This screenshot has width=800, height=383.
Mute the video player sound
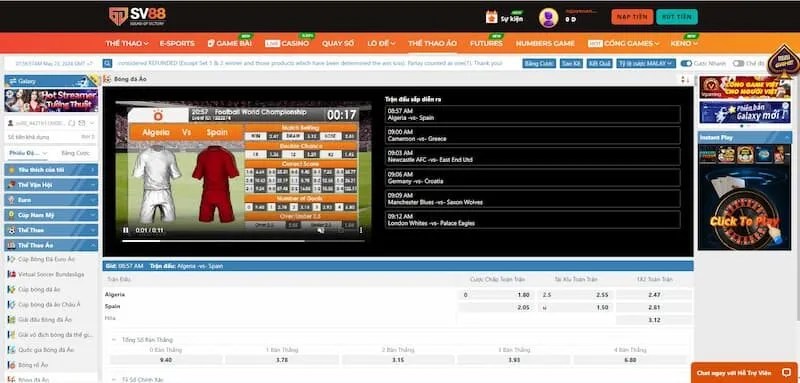tap(320, 230)
